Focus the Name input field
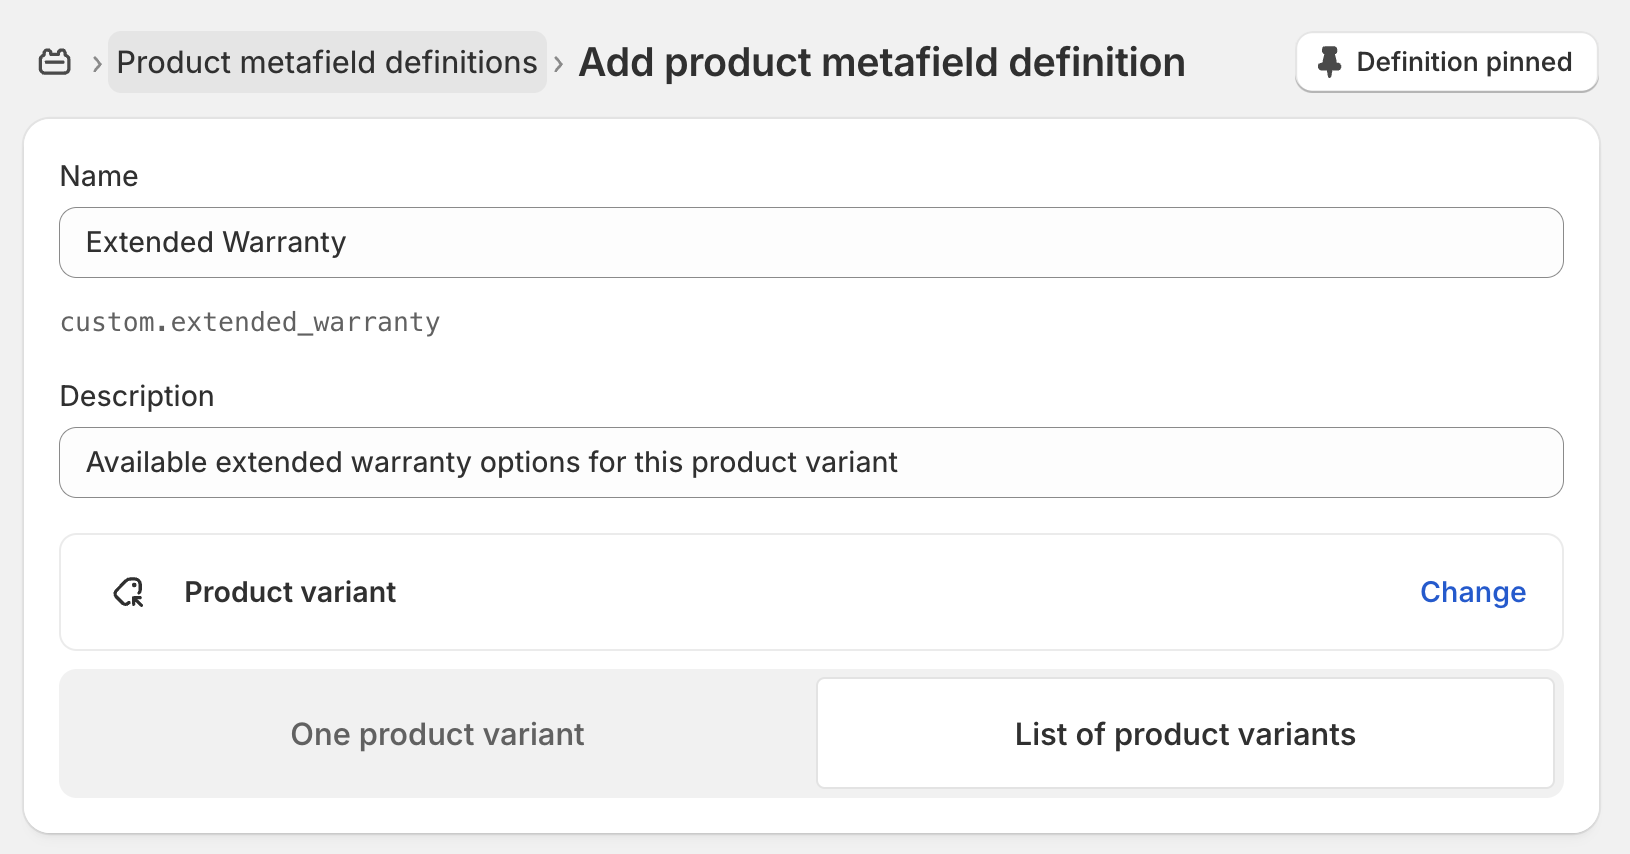Image resolution: width=1630 pixels, height=854 pixels. (x=810, y=243)
